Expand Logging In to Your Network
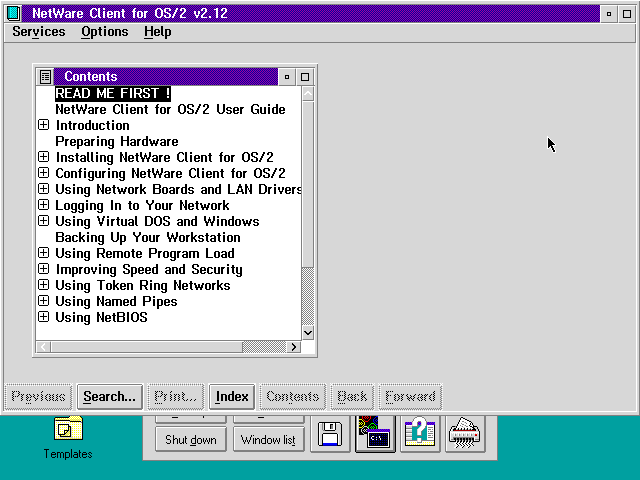Image resolution: width=640 pixels, height=480 pixels. coord(43,204)
